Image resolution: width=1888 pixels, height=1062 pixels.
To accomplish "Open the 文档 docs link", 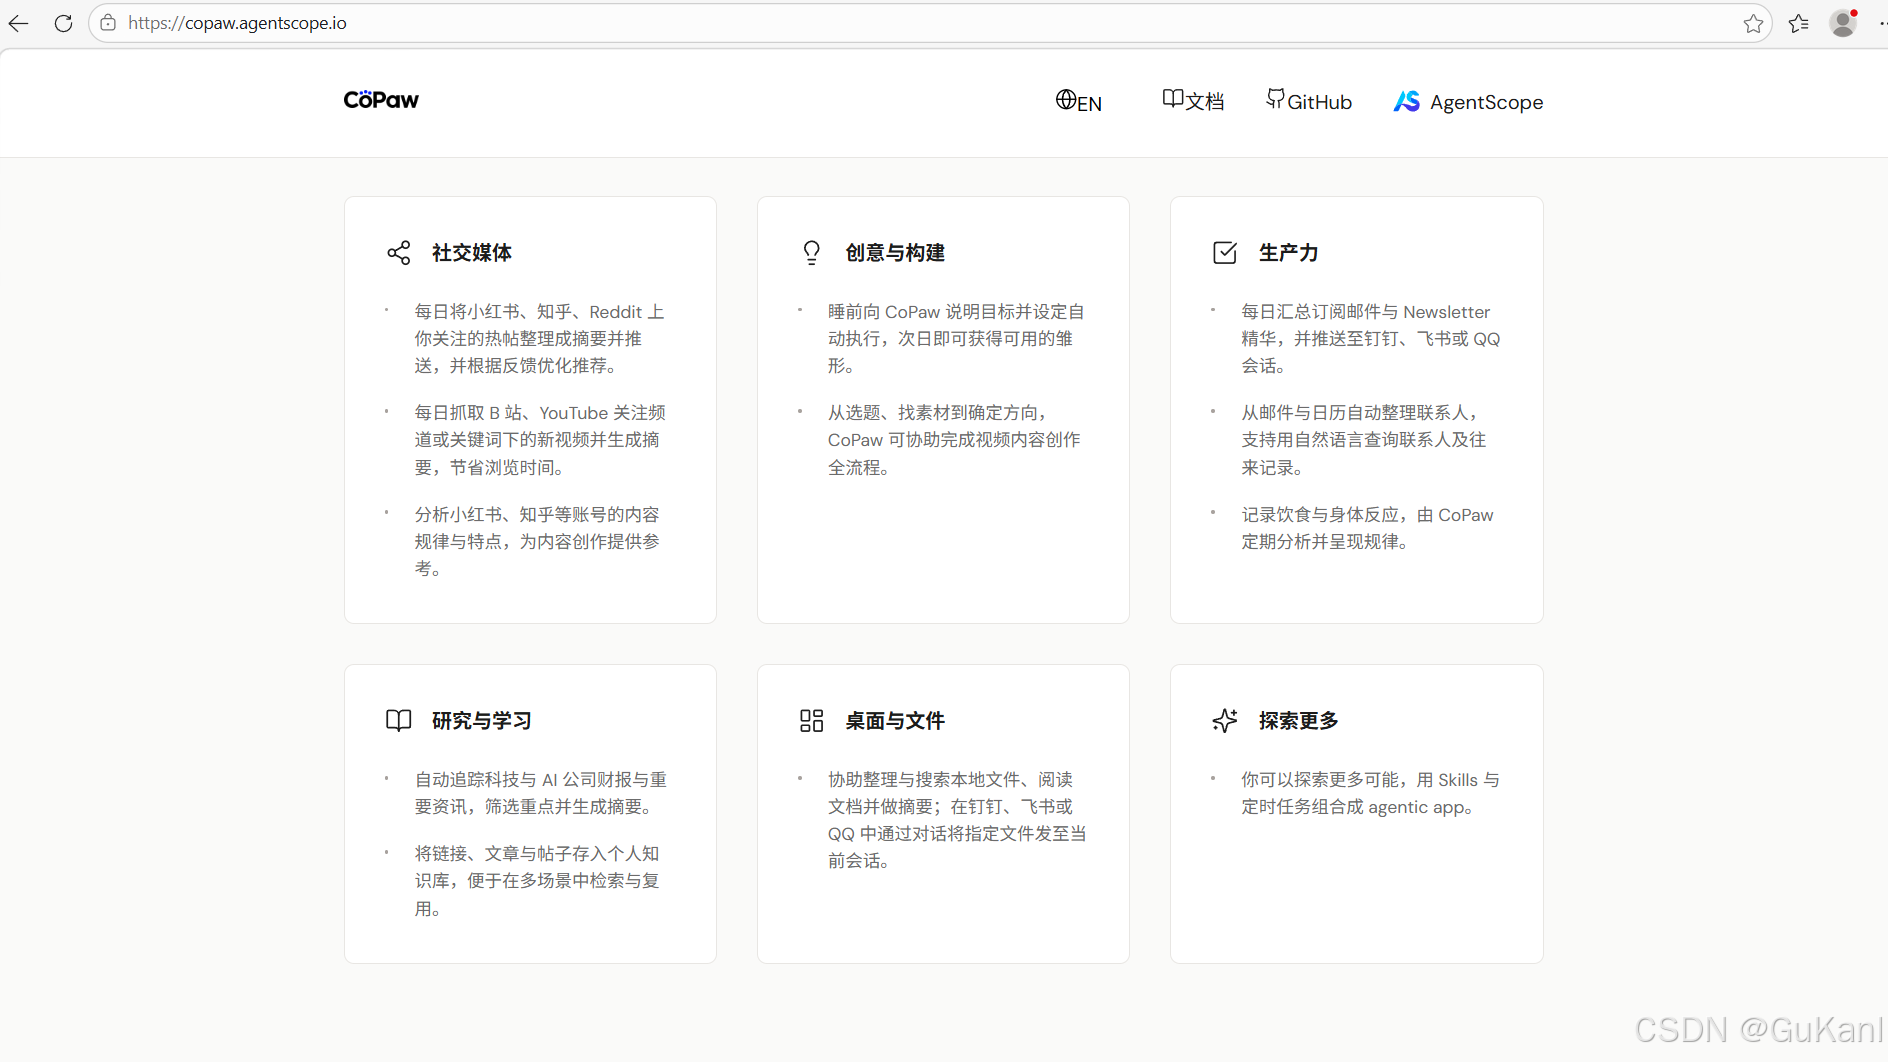I will 1193,101.
